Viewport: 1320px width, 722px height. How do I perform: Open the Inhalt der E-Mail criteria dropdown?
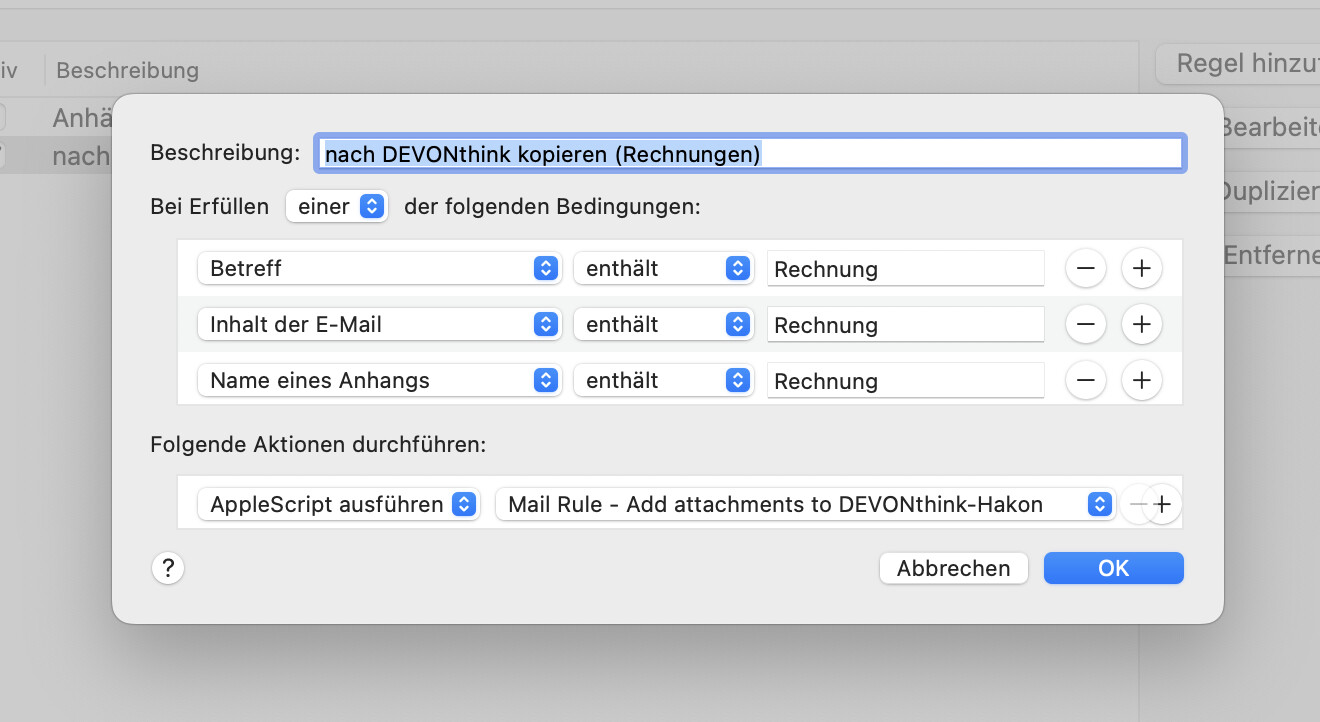pyautogui.click(x=378, y=324)
